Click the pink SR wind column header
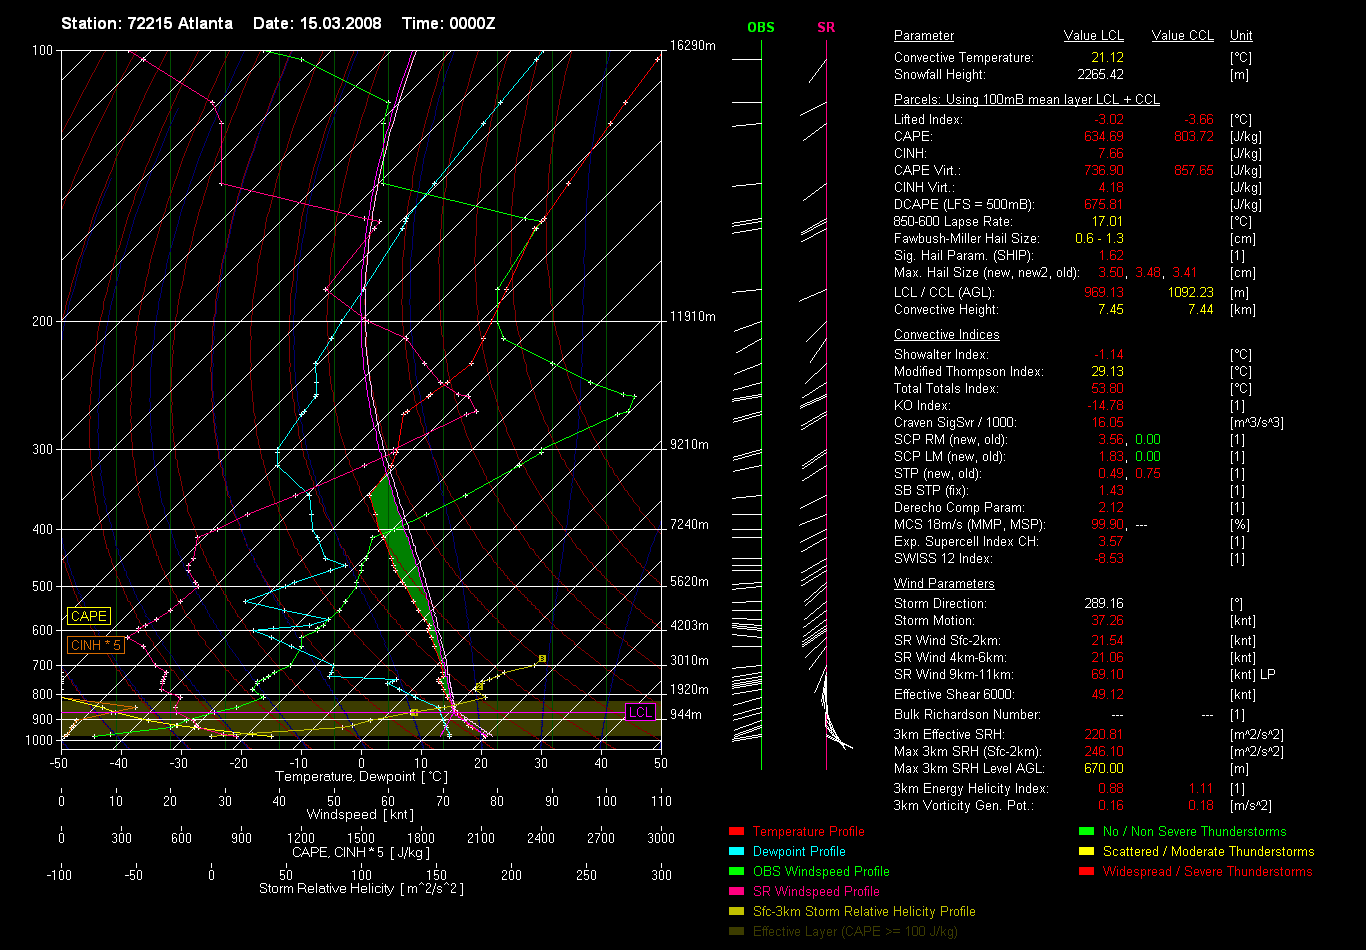The image size is (1366, 950). (826, 27)
